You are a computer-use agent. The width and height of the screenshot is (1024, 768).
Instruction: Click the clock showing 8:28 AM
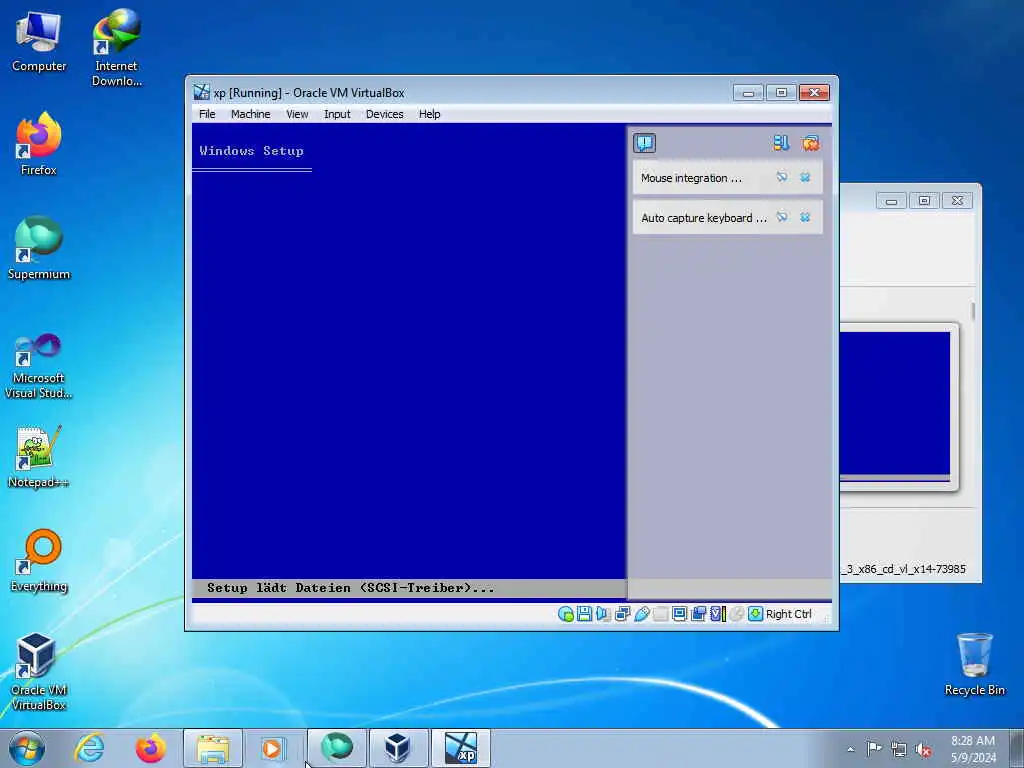click(x=973, y=749)
